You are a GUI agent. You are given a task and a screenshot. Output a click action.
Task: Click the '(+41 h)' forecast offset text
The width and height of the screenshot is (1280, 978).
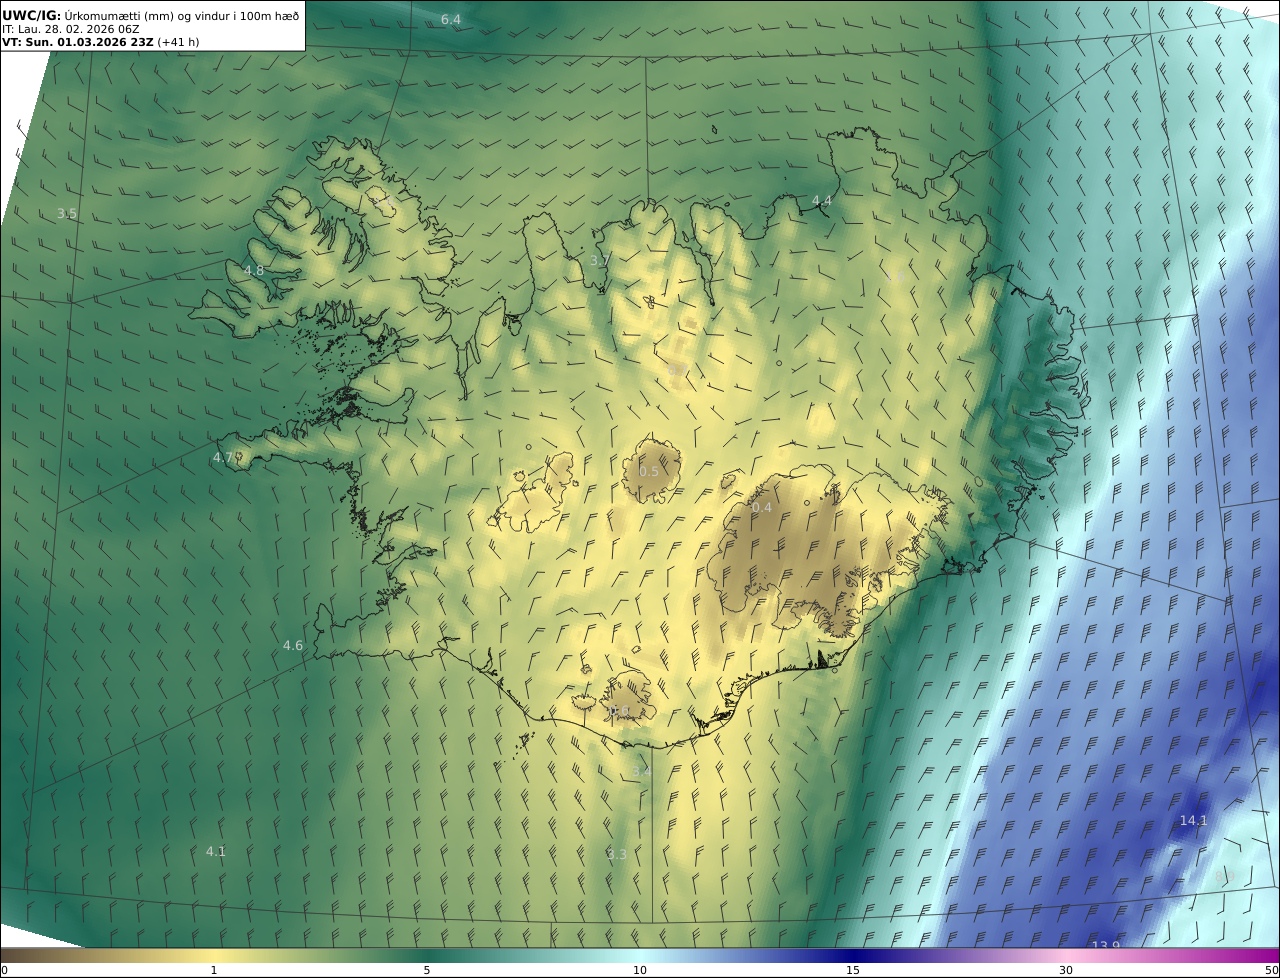178,43
